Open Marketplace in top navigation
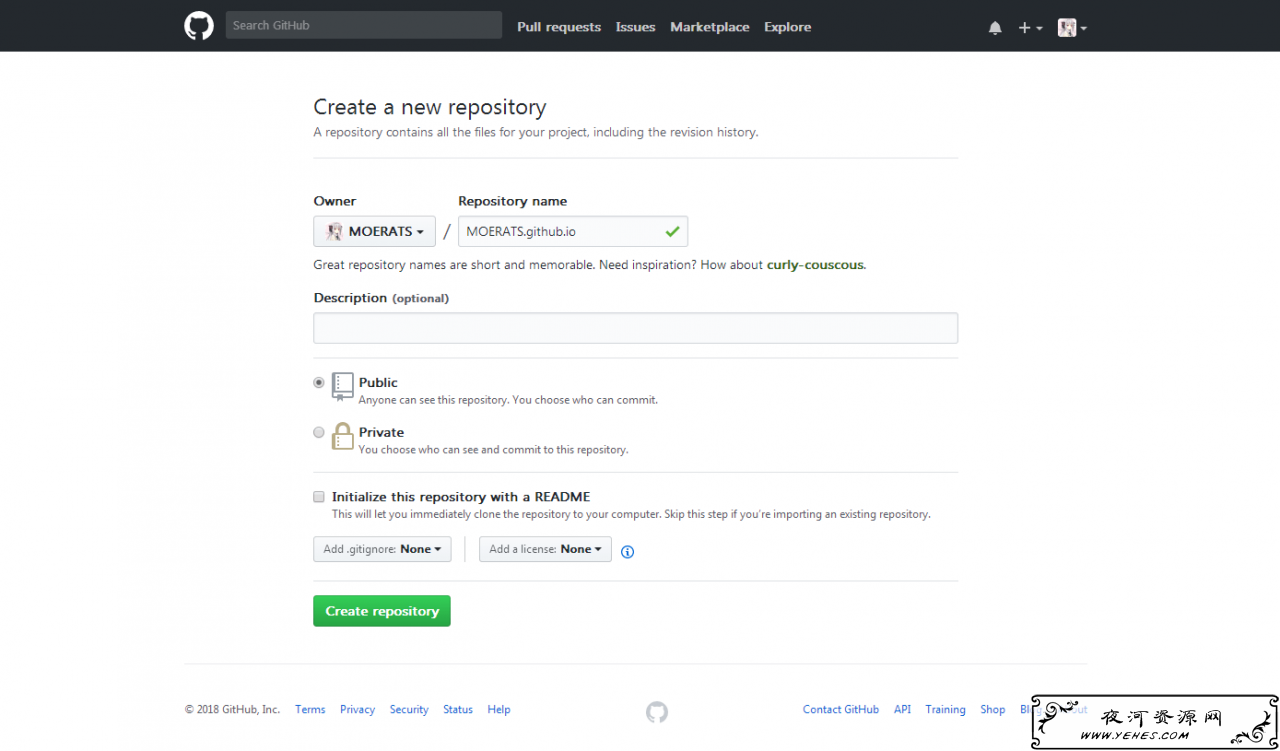 point(710,27)
